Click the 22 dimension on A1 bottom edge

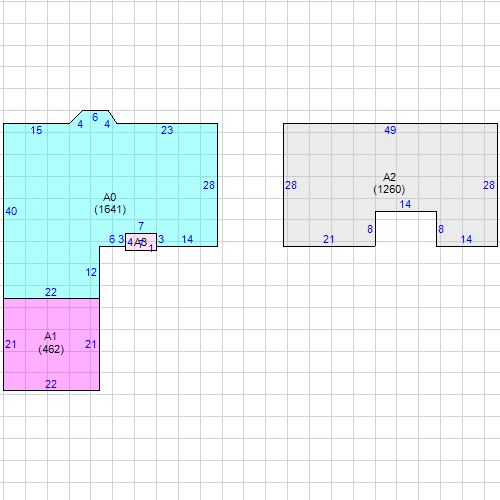(51, 384)
